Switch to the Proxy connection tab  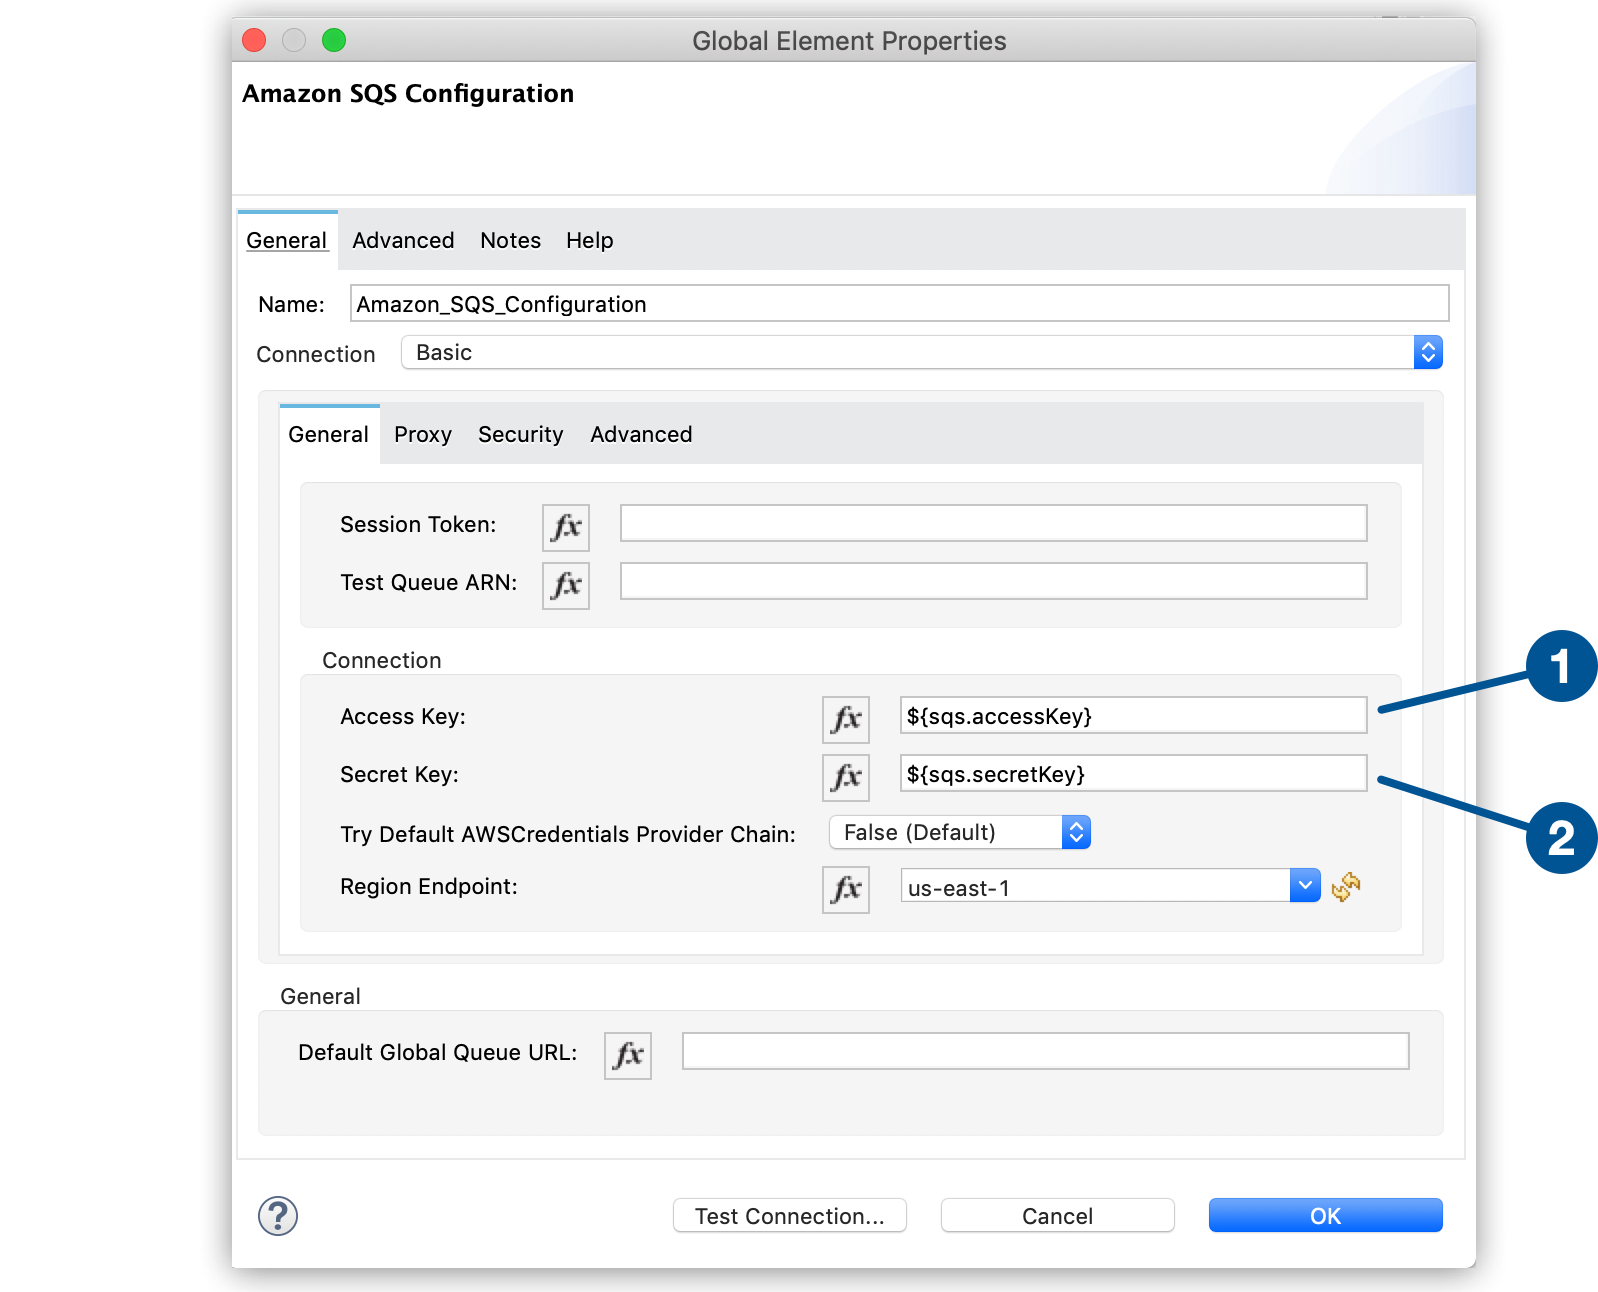coord(422,435)
